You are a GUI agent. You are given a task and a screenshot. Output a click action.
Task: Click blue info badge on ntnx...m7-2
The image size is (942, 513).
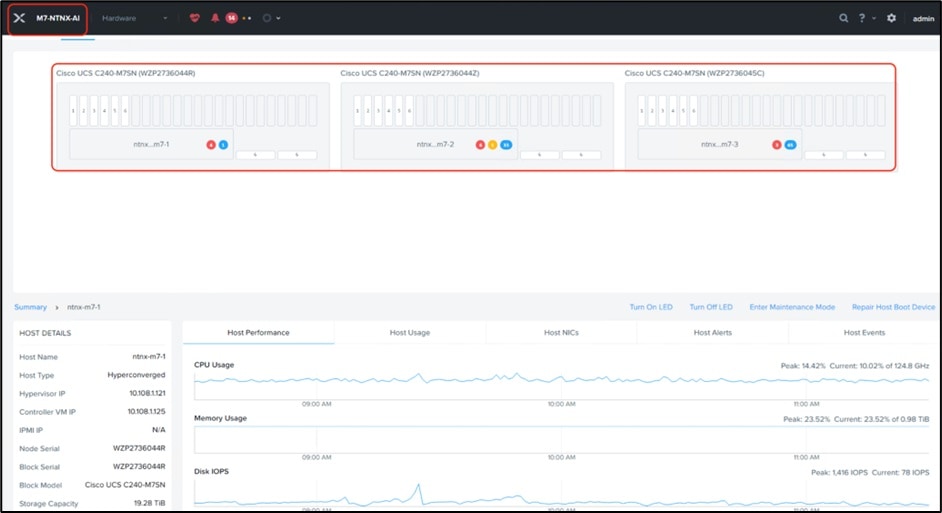pos(506,145)
